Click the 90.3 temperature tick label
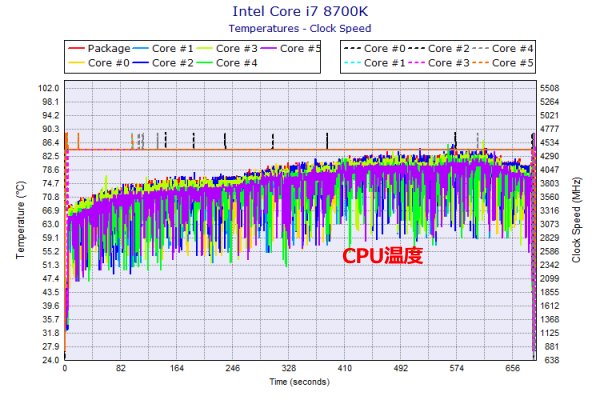This screenshot has height=400, width=600. pyautogui.click(x=51, y=129)
